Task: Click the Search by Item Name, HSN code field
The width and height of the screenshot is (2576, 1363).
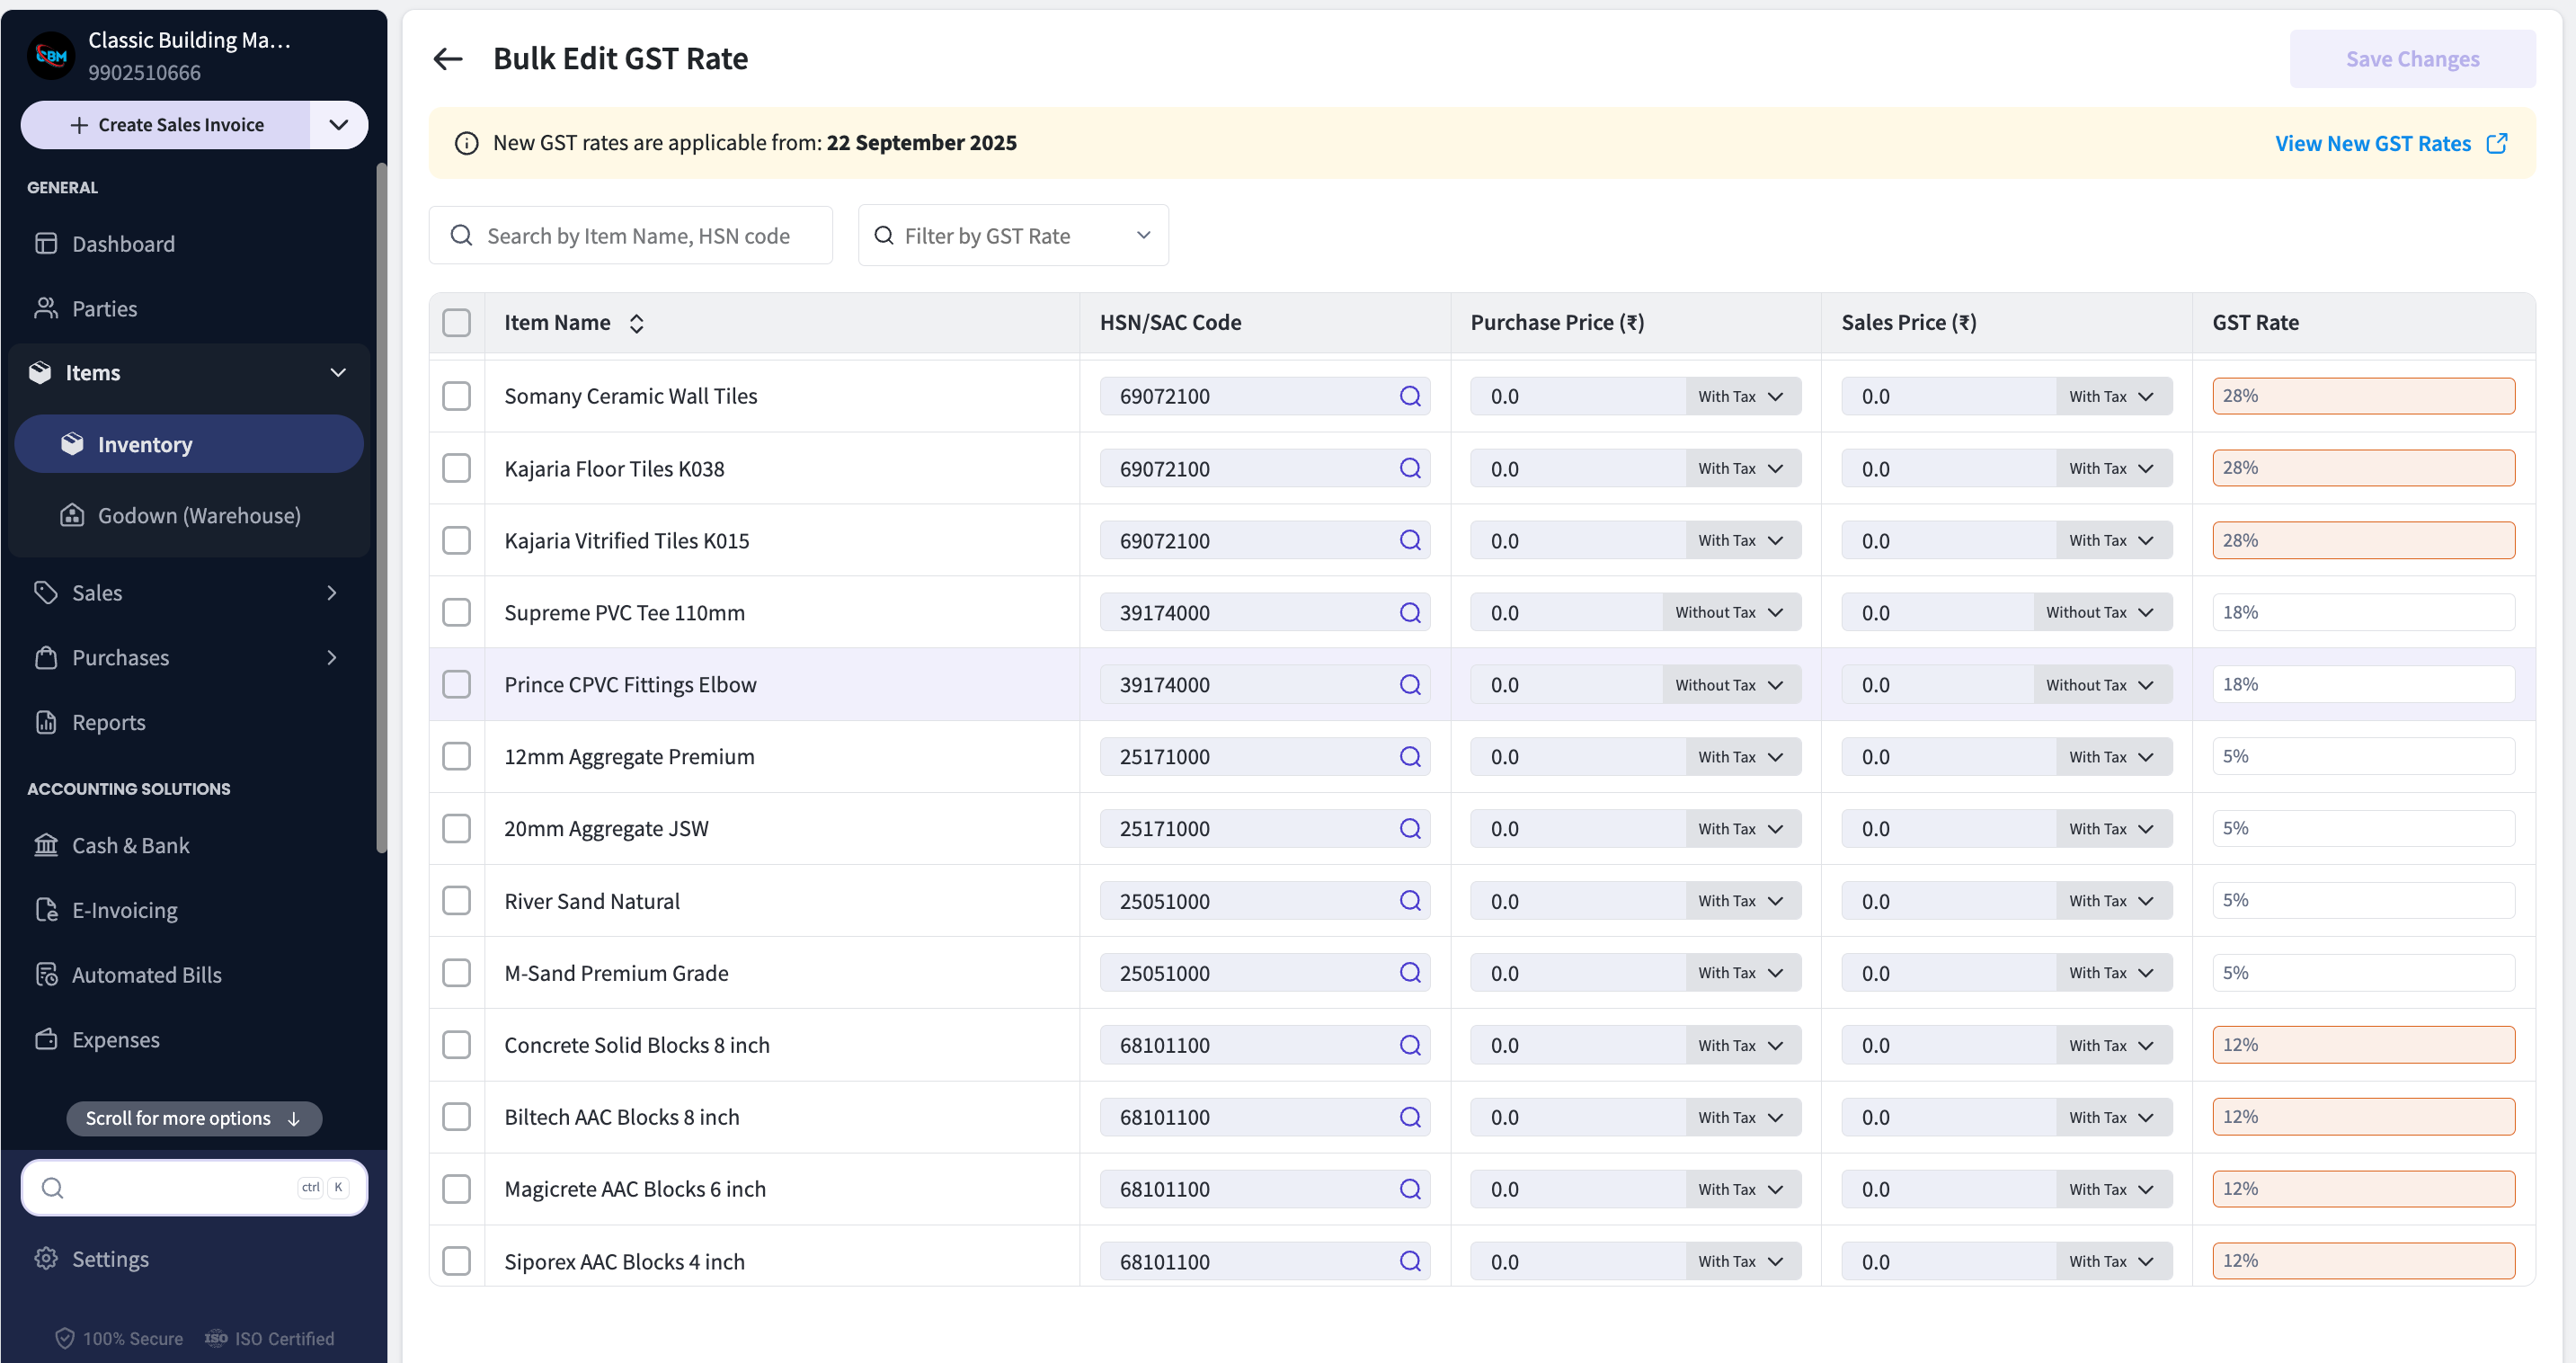Action: coord(630,235)
